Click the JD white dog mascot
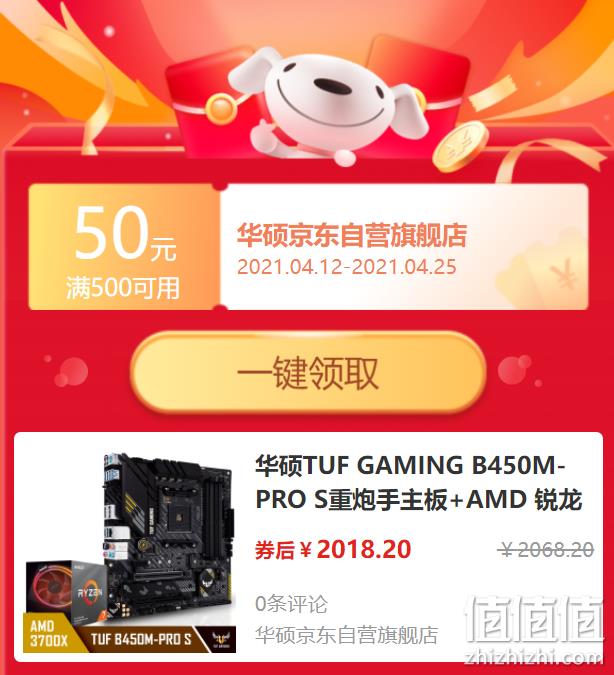The width and height of the screenshot is (614, 675). [327, 103]
